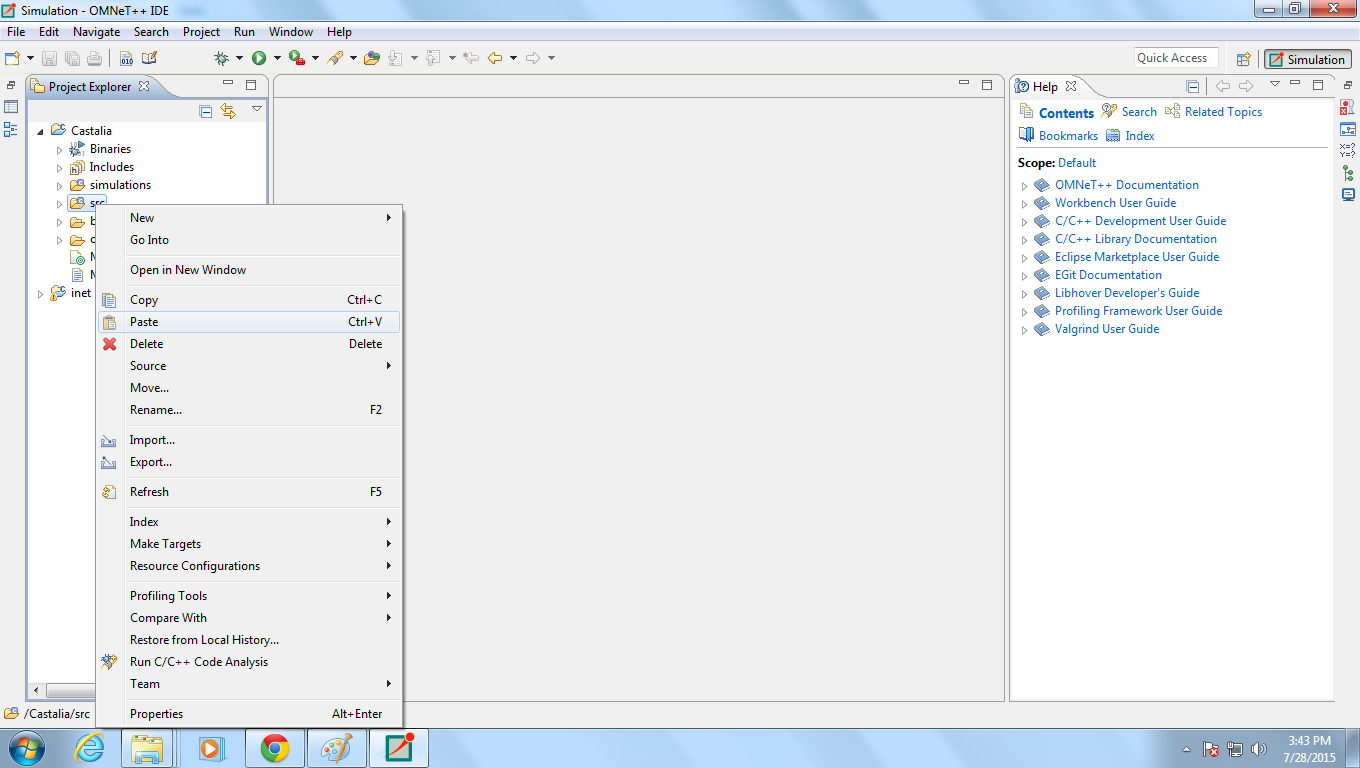Expand Workbench User Guide topic

pyautogui.click(x=1024, y=203)
